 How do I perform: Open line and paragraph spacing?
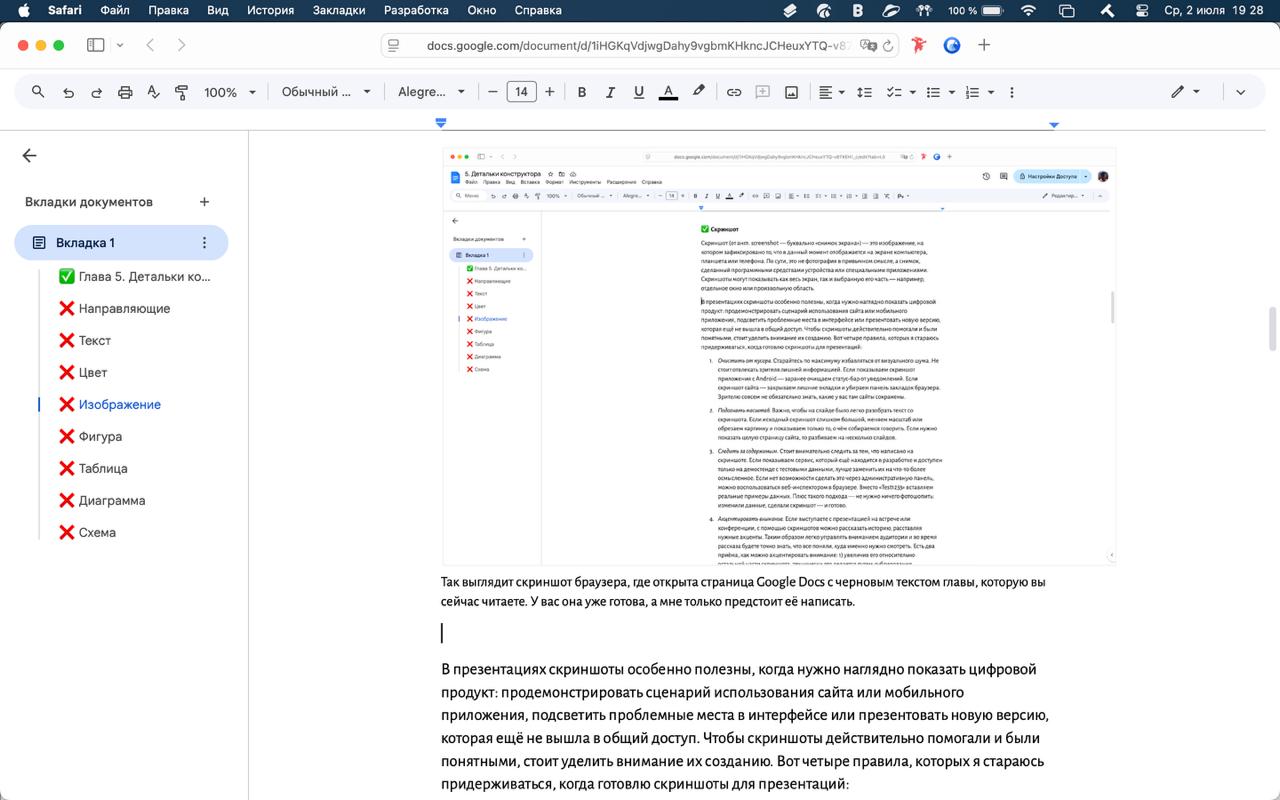pyautogui.click(x=866, y=92)
